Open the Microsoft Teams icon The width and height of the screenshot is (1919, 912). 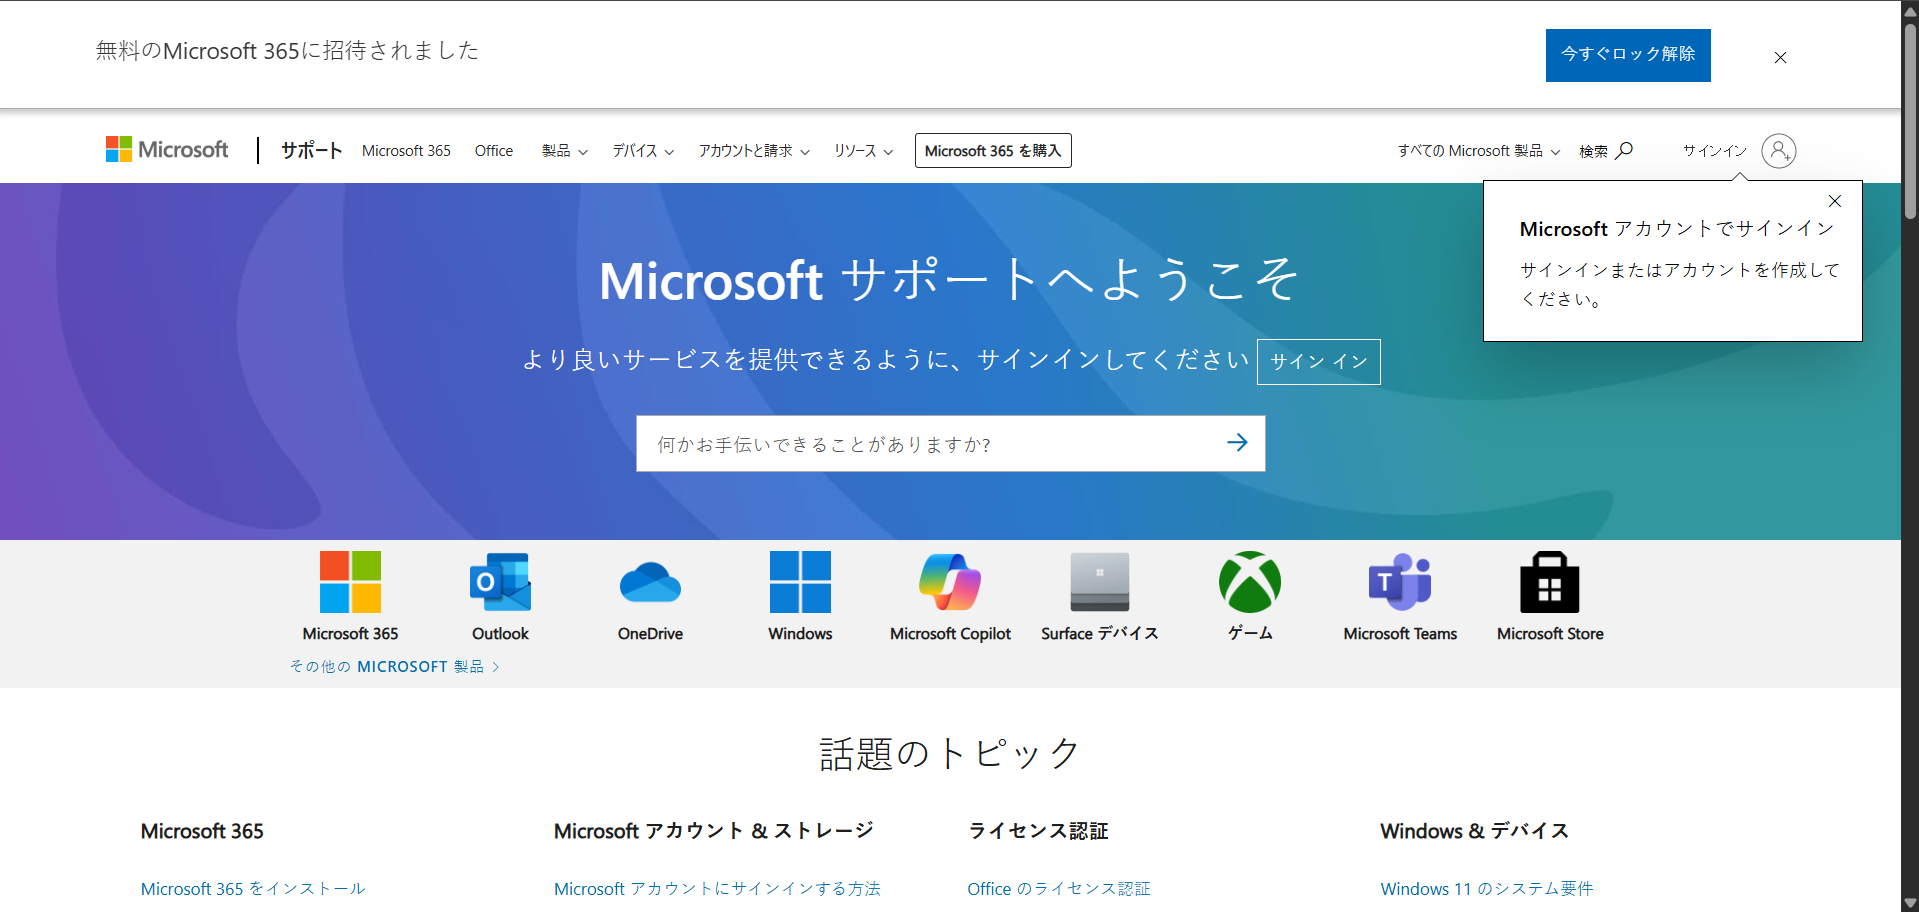pos(1400,582)
